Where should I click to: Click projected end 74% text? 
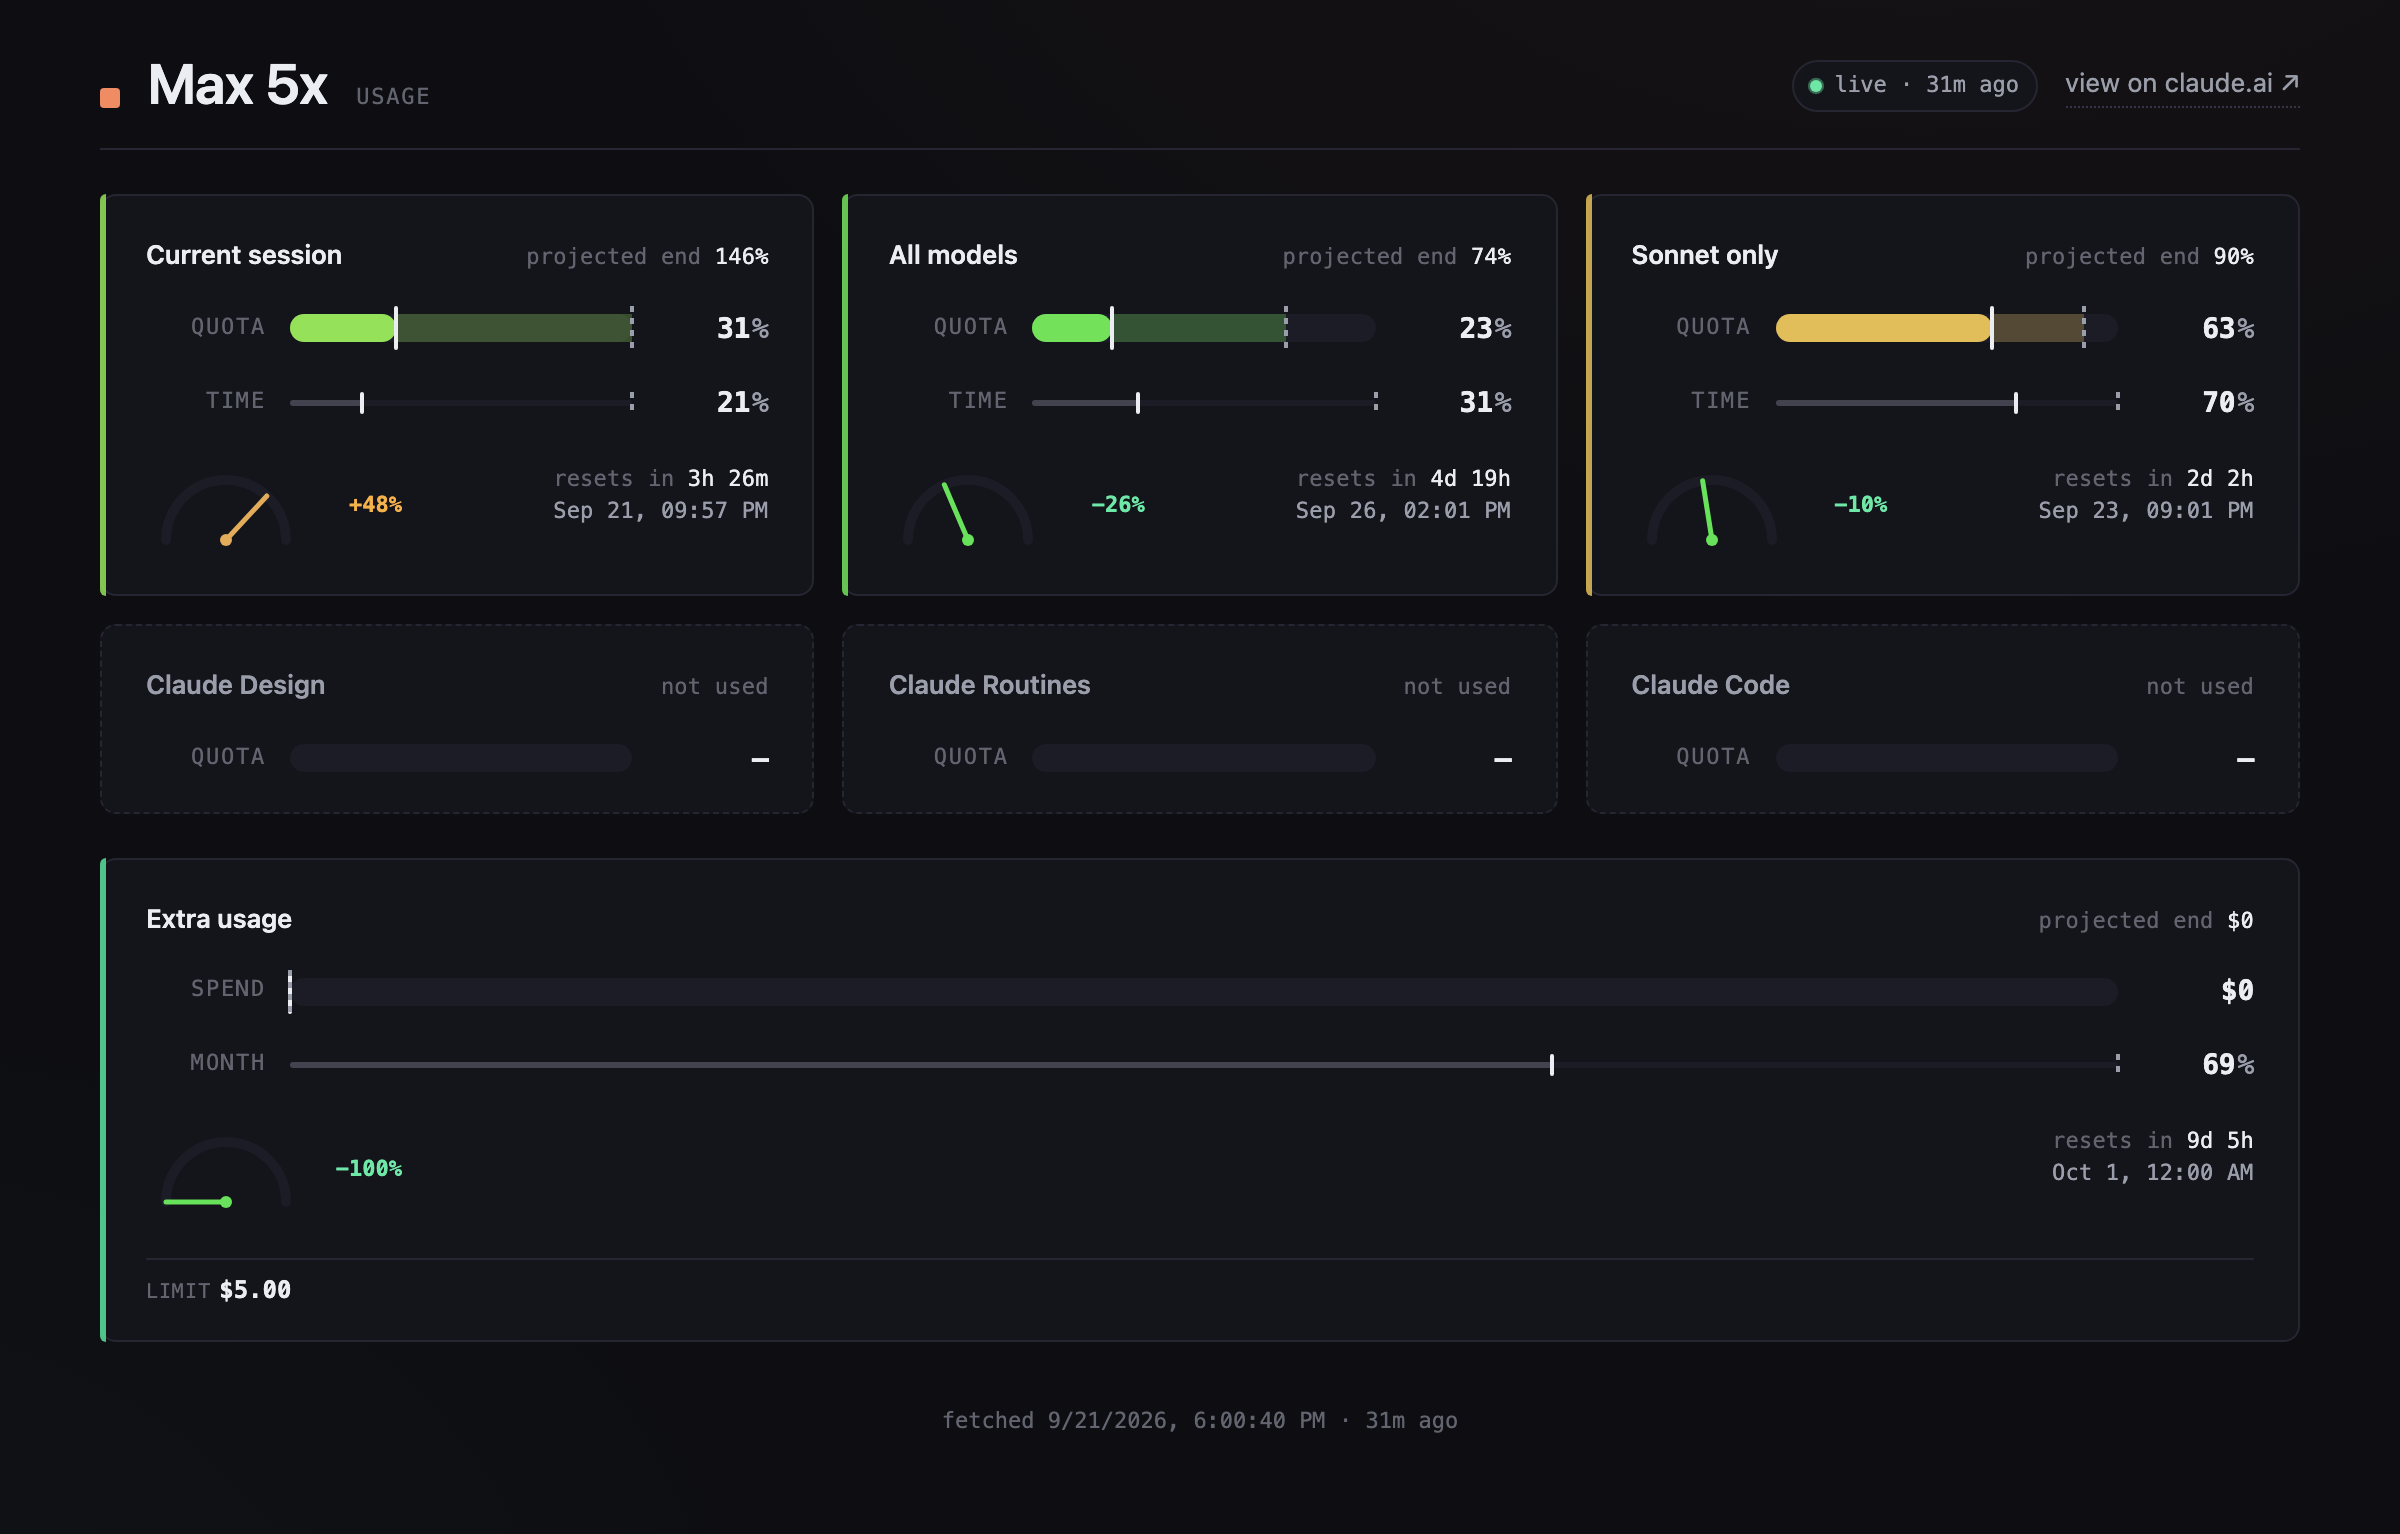pyautogui.click(x=1397, y=257)
